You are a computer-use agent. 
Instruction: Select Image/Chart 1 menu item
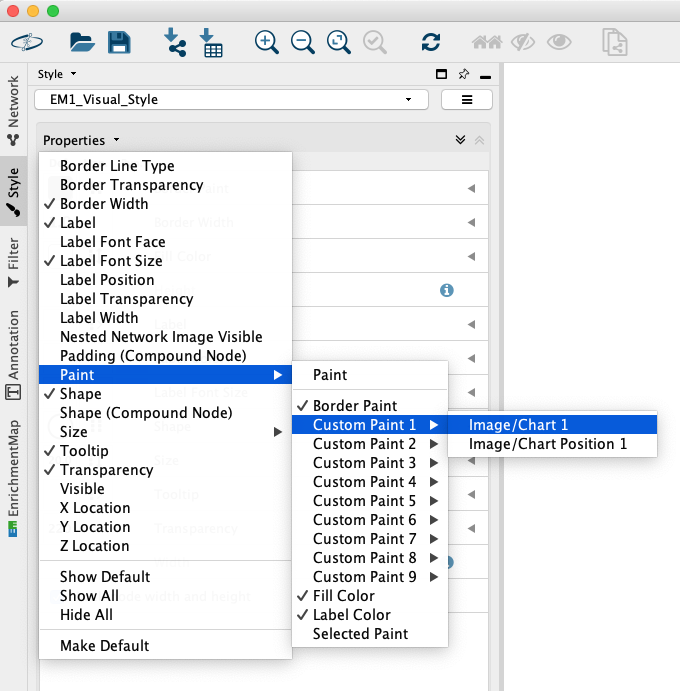pyautogui.click(x=552, y=424)
